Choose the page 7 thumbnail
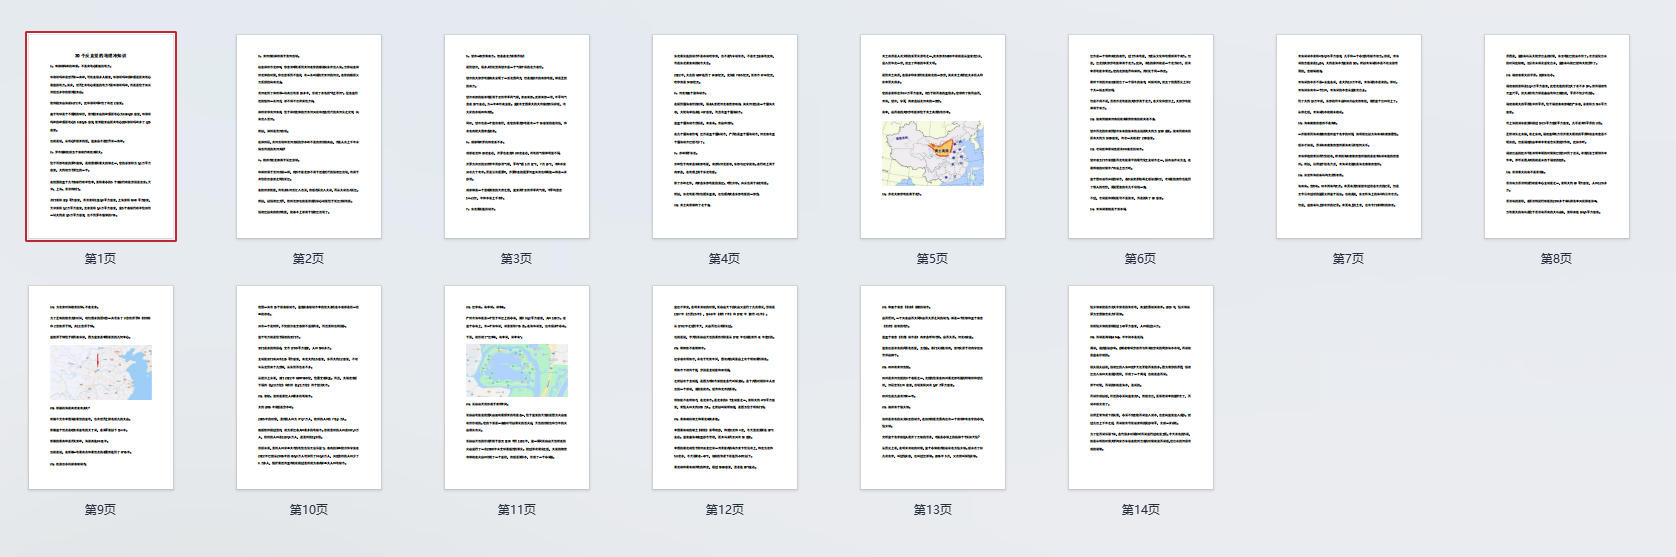The width and height of the screenshot is (1676, 557). [1349, 137]
